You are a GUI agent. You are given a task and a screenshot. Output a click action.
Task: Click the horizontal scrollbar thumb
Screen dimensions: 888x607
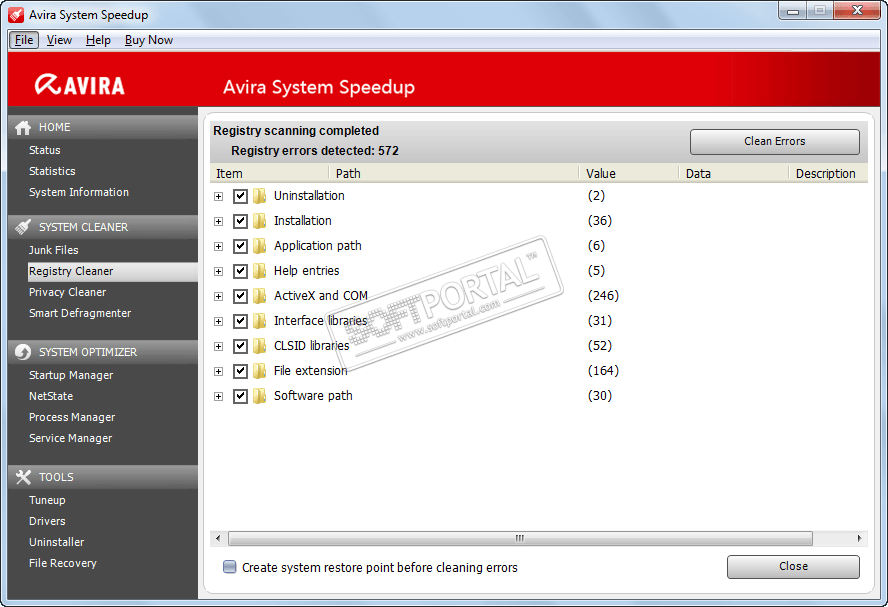pyautogui.click(x=520, y=538)
